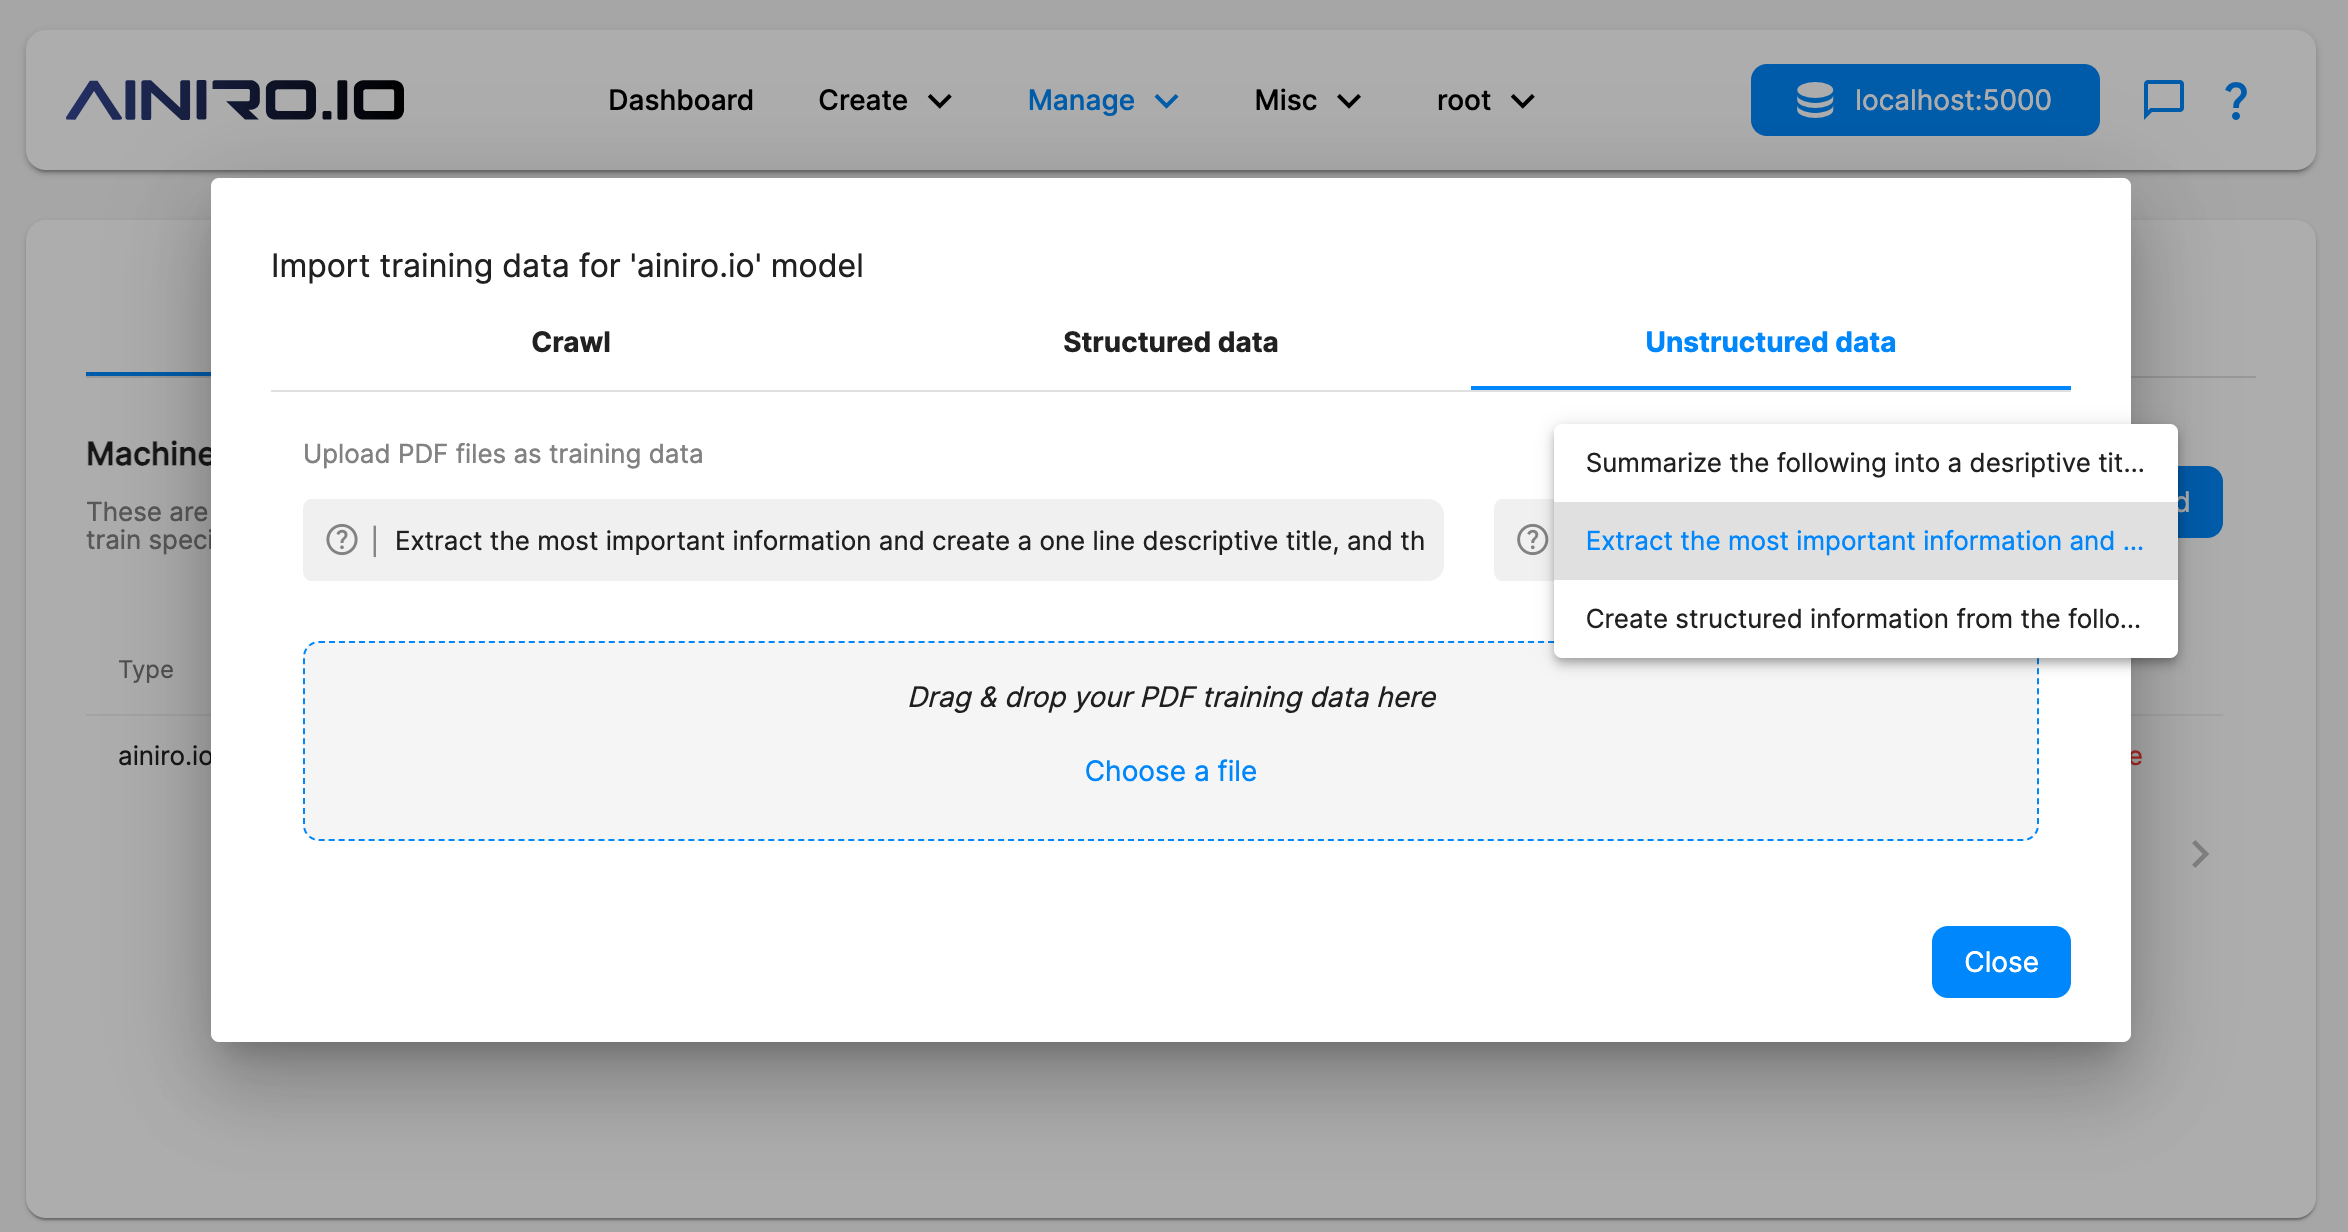Click the database icon on localhost:5000 button
This screenshot has width=2348, height=1232.
click(1815, 99)
